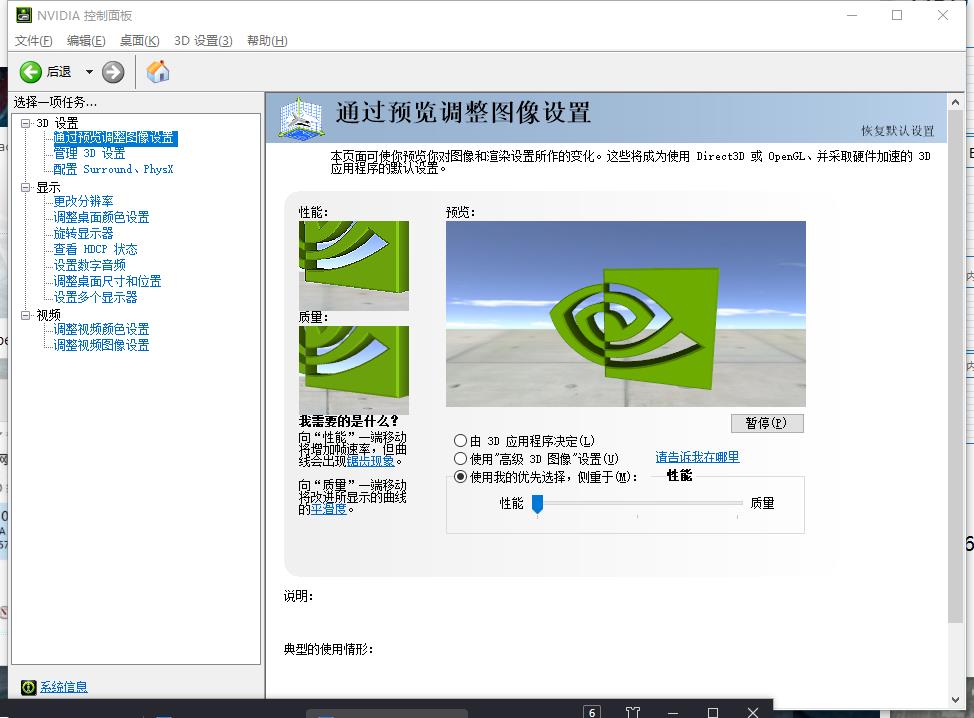
Task: Collapse the 3D 设置 tree node
Action: (26, 123)
